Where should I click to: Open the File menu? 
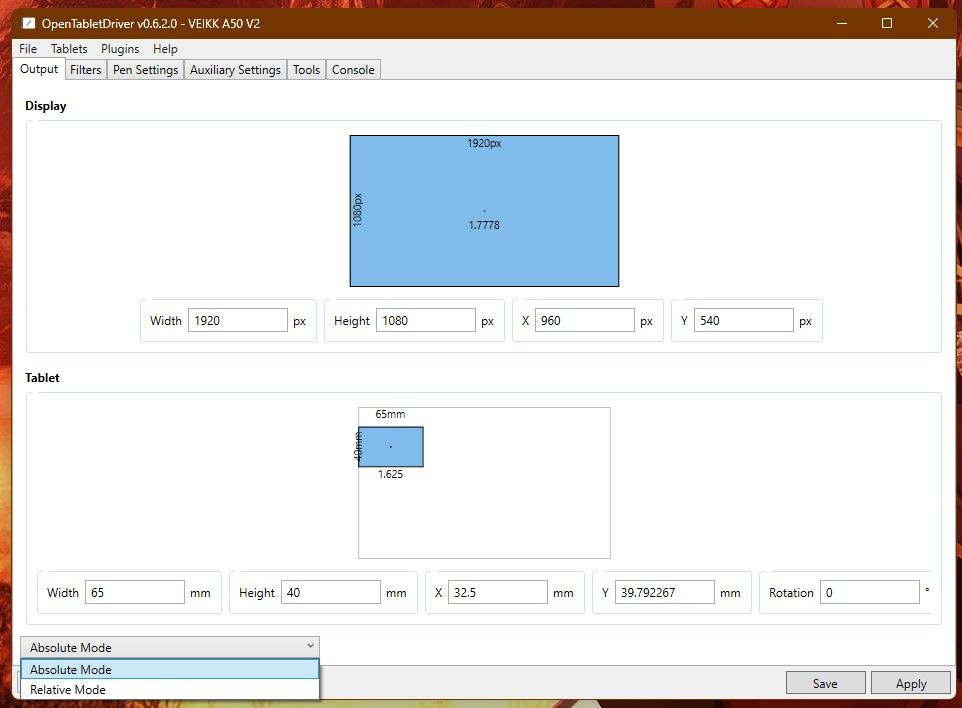pyautogui.click(x=28, y=48)
